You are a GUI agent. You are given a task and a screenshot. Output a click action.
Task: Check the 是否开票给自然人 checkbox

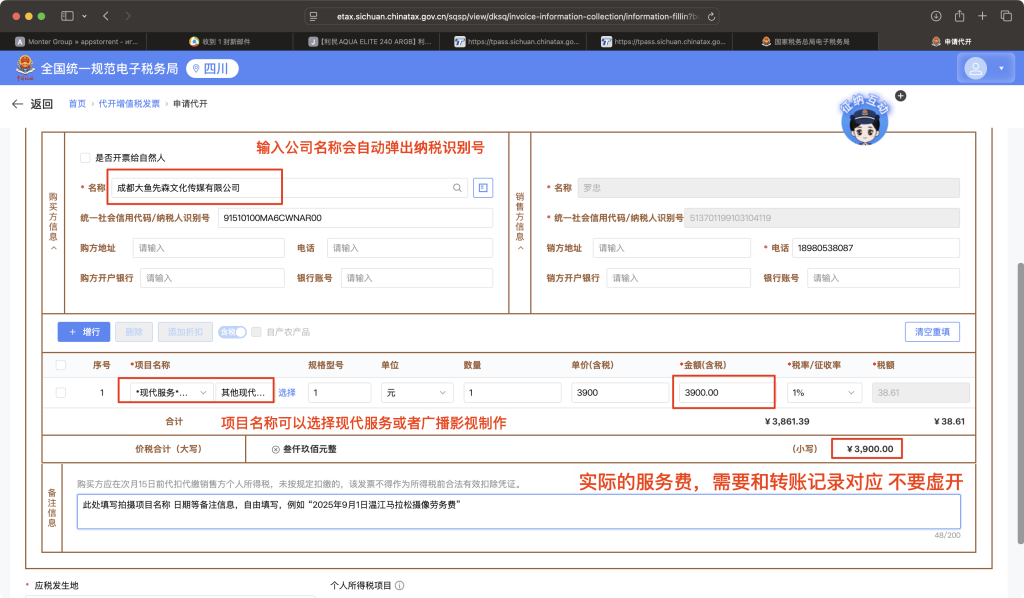point(85,157)
